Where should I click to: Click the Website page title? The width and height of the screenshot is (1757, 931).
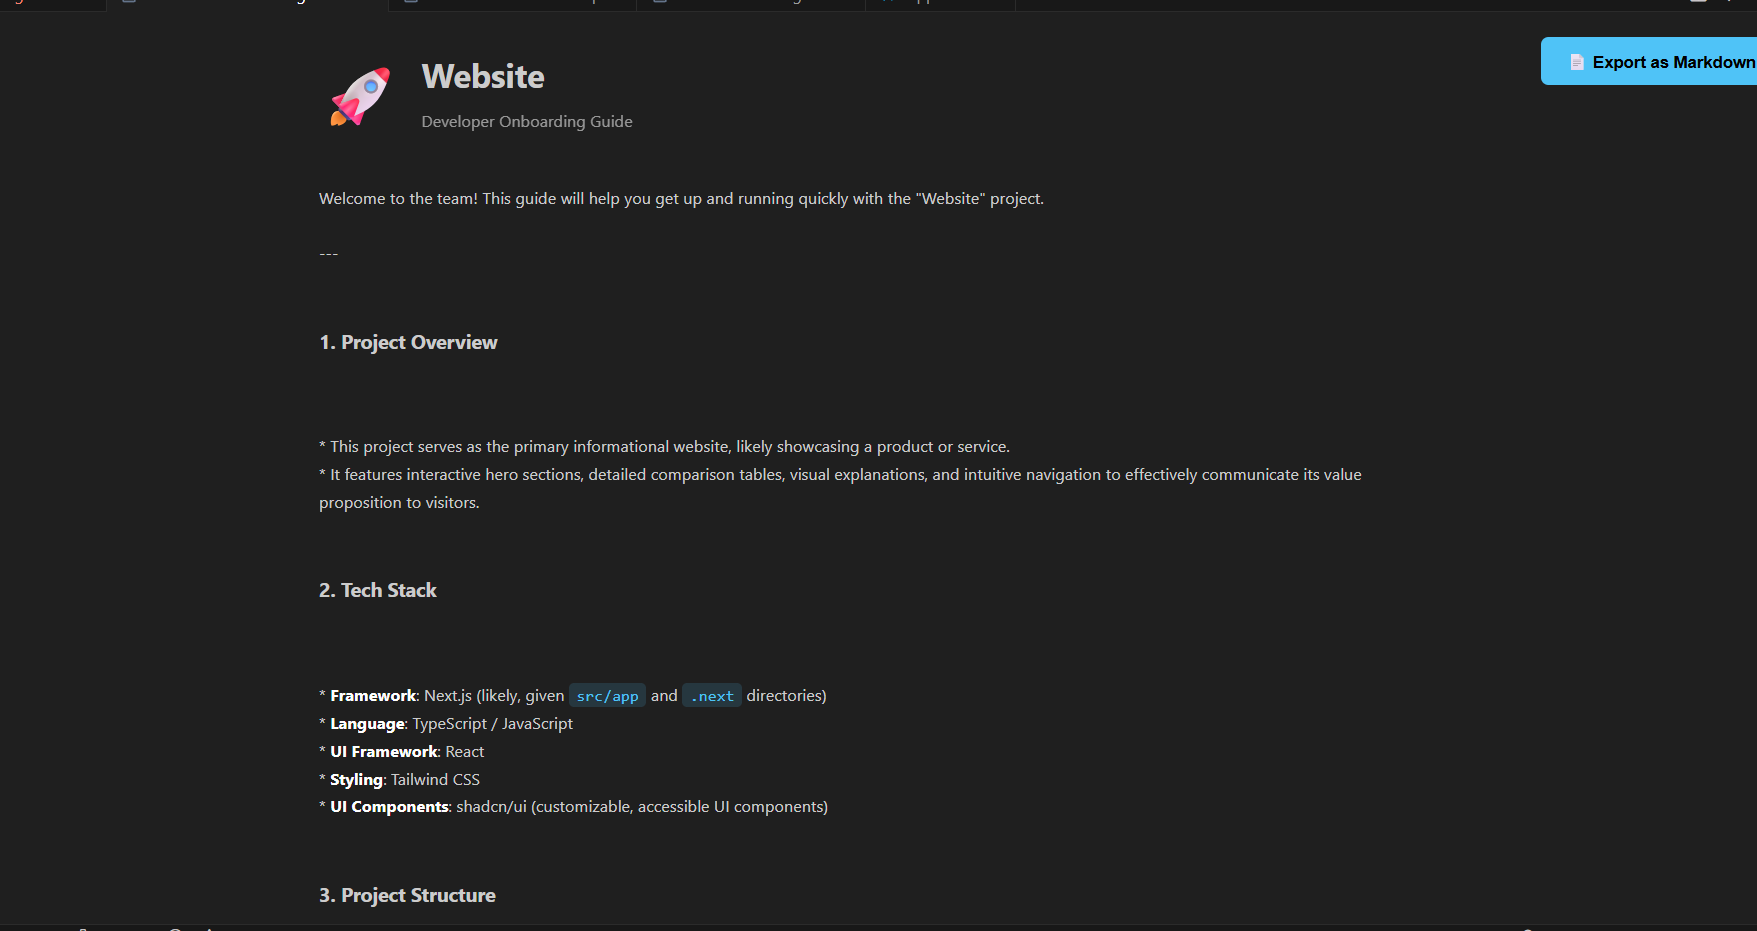click(x=483, y=76)
